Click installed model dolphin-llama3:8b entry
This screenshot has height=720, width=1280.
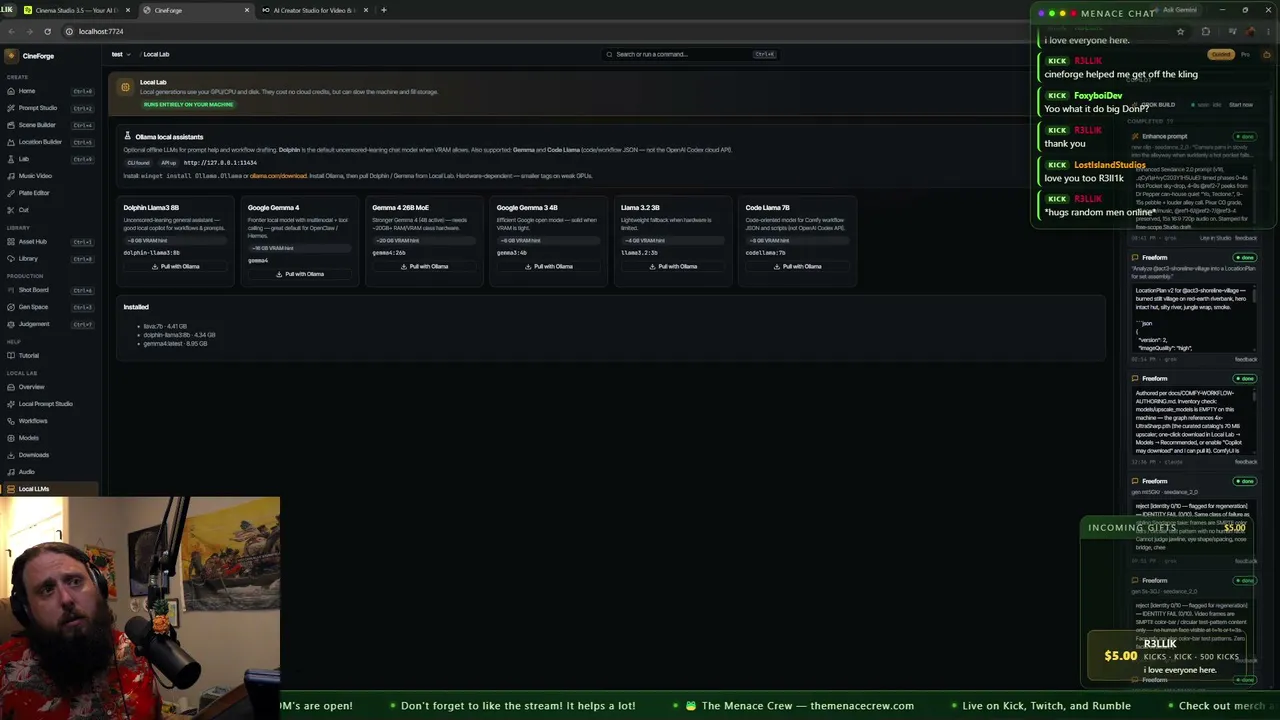click(x=179, y=335)
